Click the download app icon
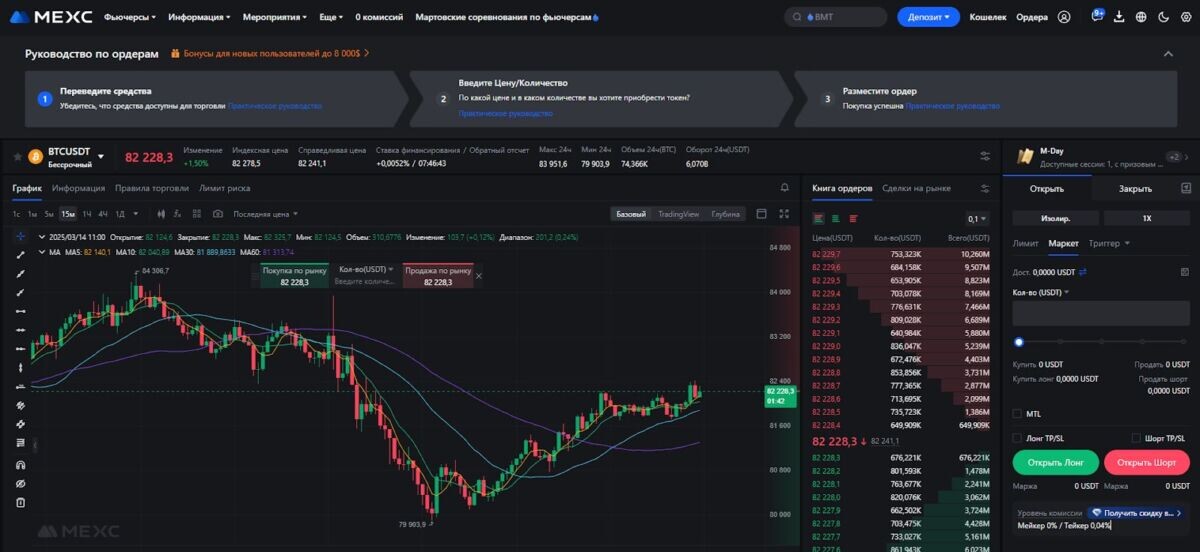 pos(1118,17)
